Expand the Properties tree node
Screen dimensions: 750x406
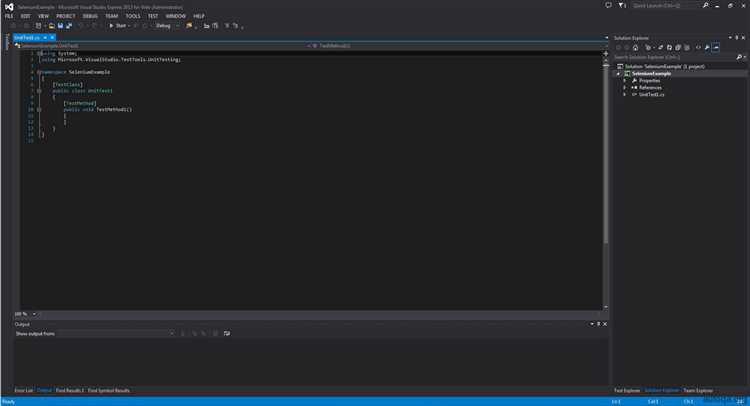625,80
